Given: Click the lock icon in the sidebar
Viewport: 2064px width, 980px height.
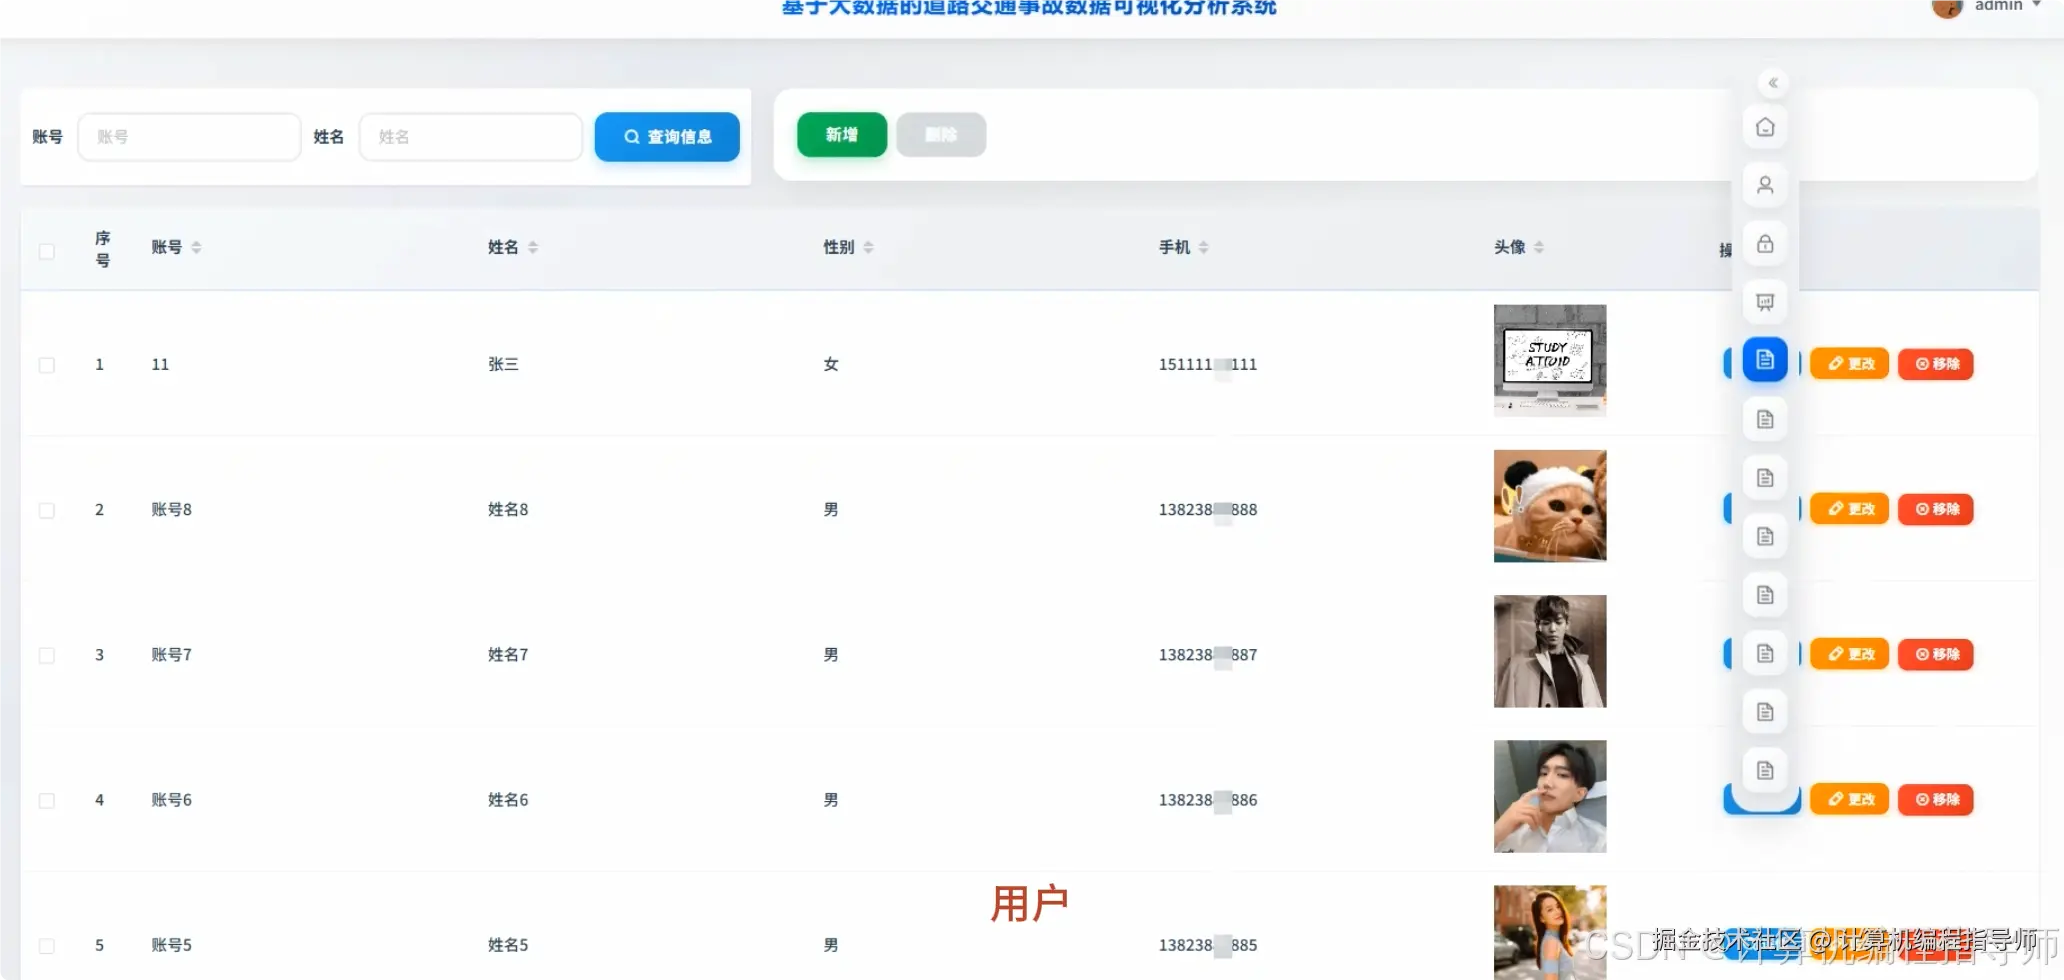Looking at the screenshot, I should coord(1765,243).
